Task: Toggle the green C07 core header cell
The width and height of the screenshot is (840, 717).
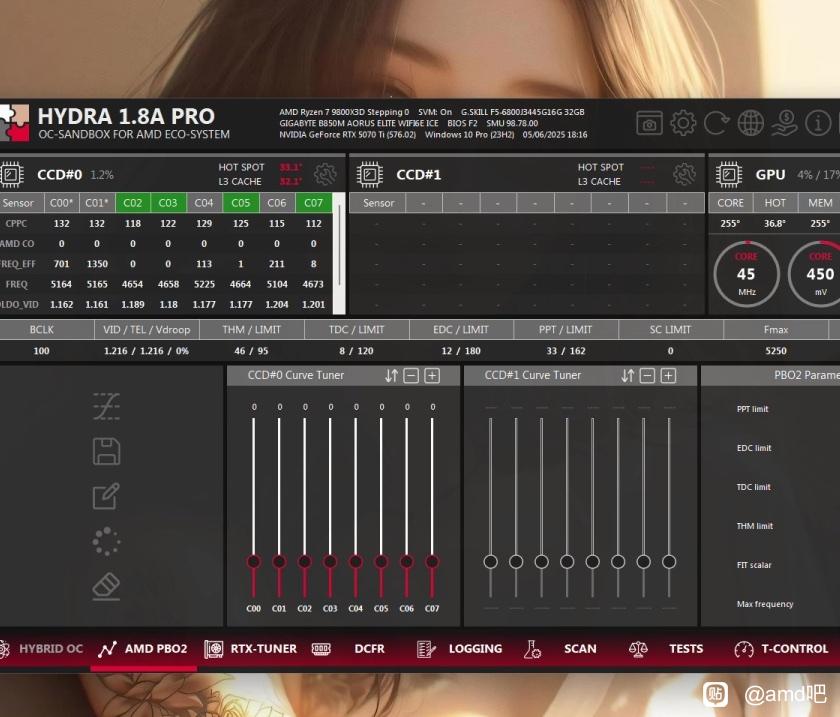Action: (x=313, y=203)
